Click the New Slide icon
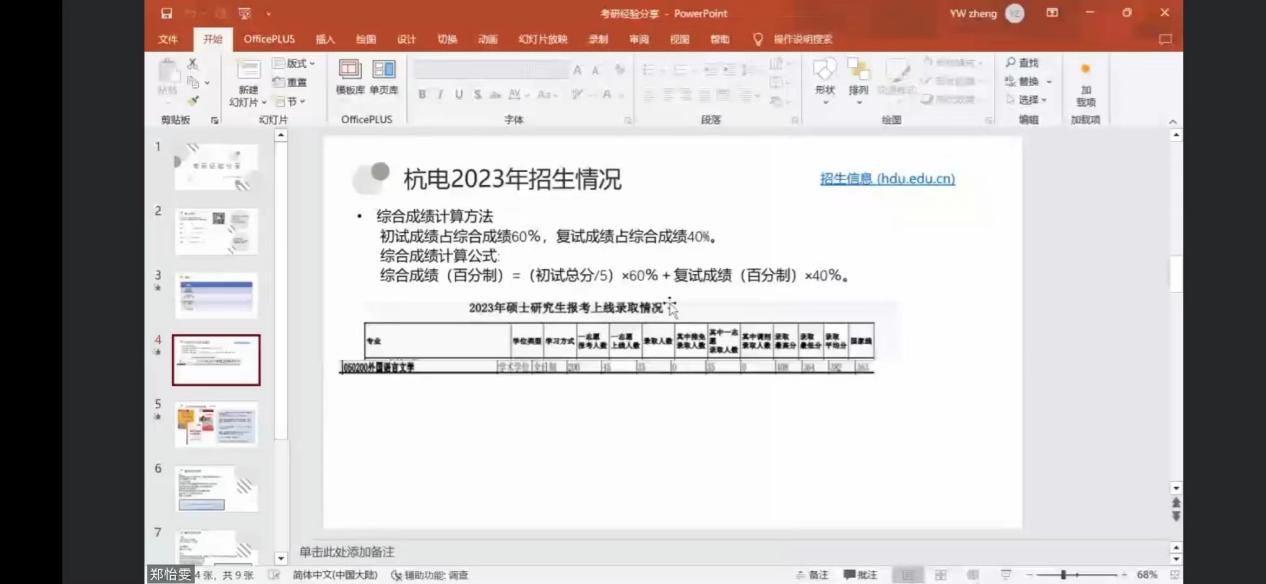The image size is (1266, 584). pyautogui.click(x=248, y=70)
